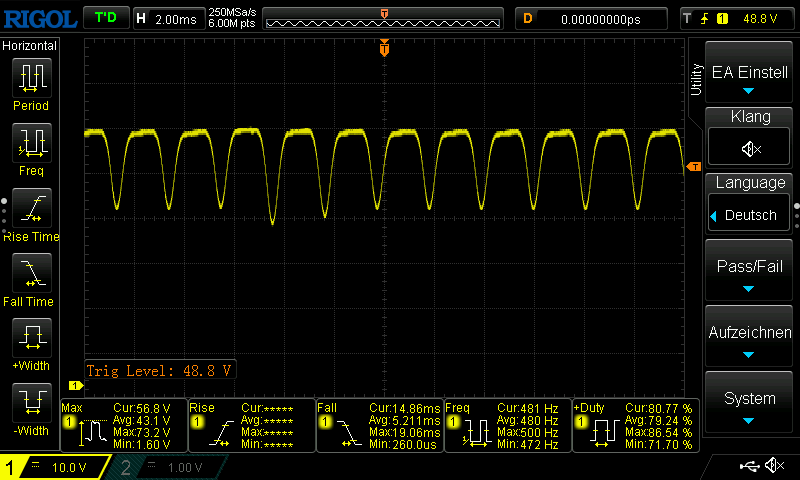Click the H 2.00ms timebase field
Screen dimensions: 800x480
point(169,18)
